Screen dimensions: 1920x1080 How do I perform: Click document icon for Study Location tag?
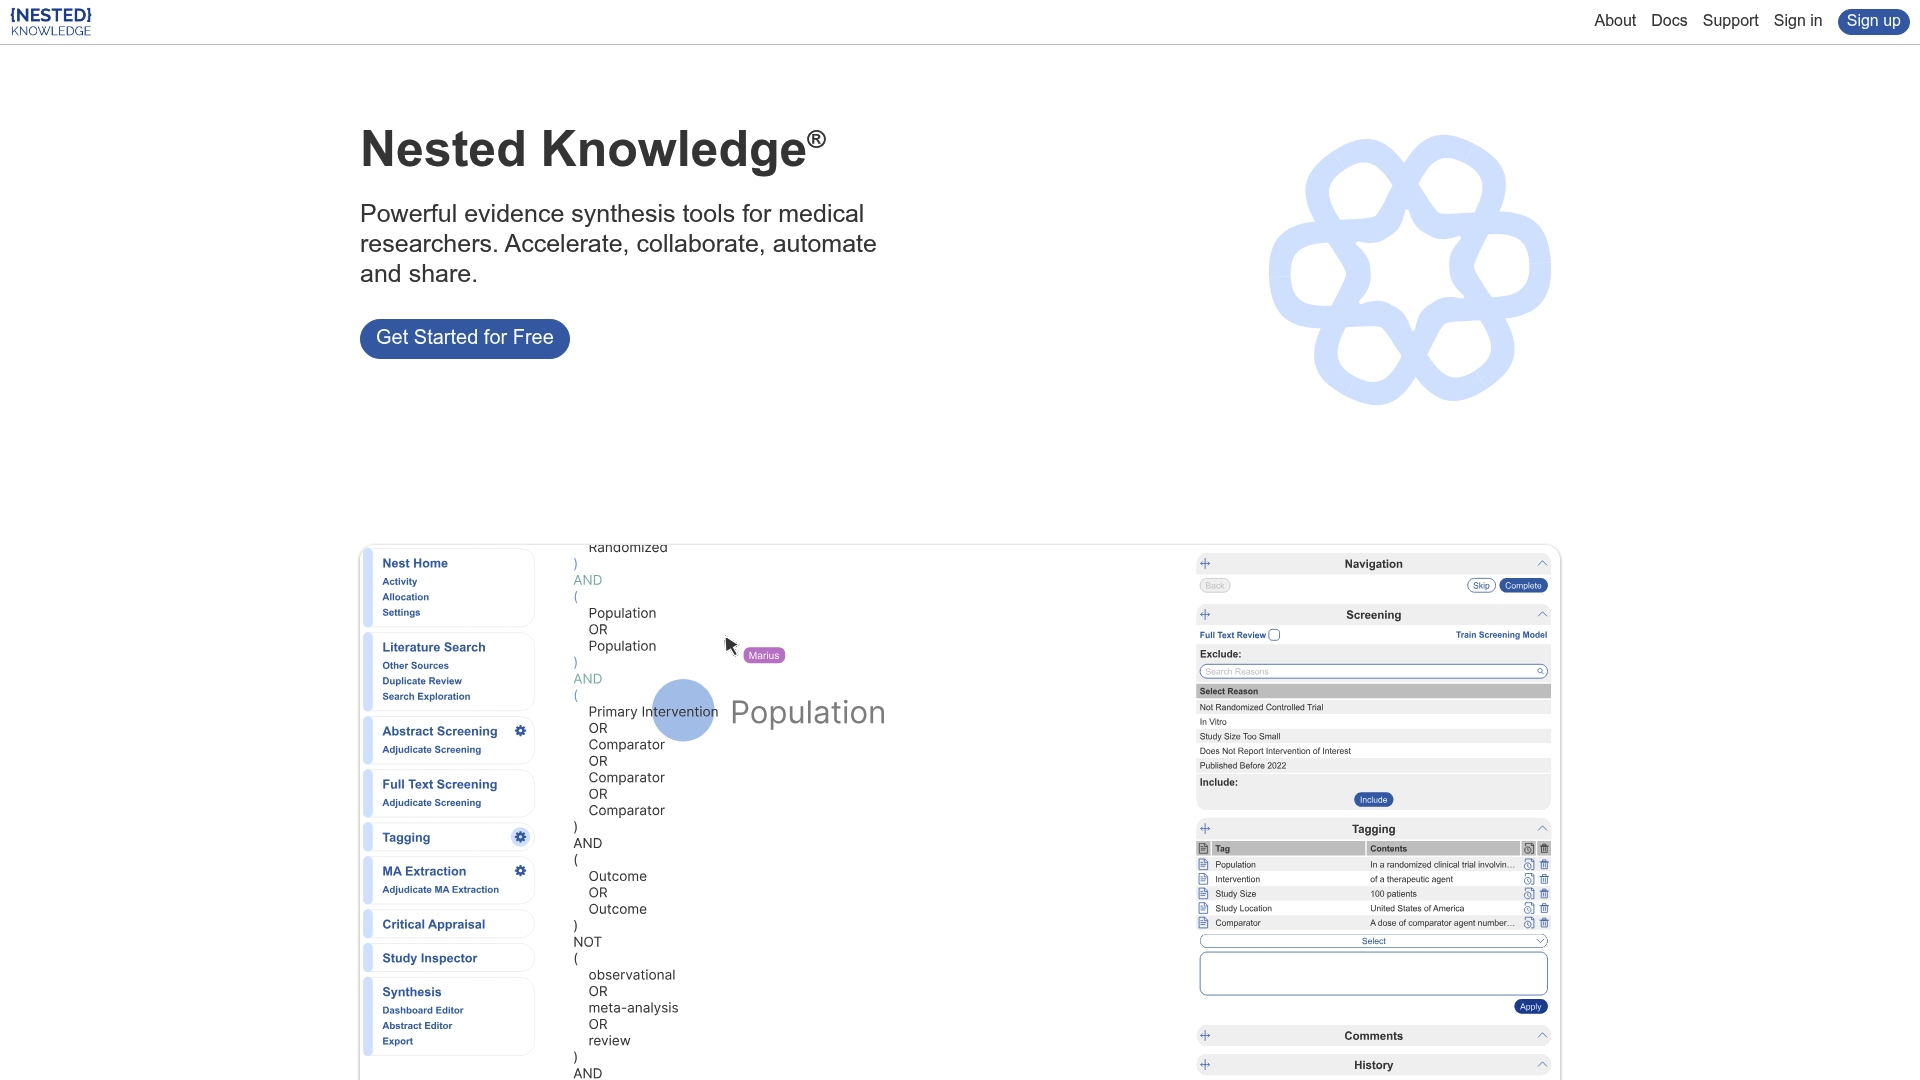1203,909
